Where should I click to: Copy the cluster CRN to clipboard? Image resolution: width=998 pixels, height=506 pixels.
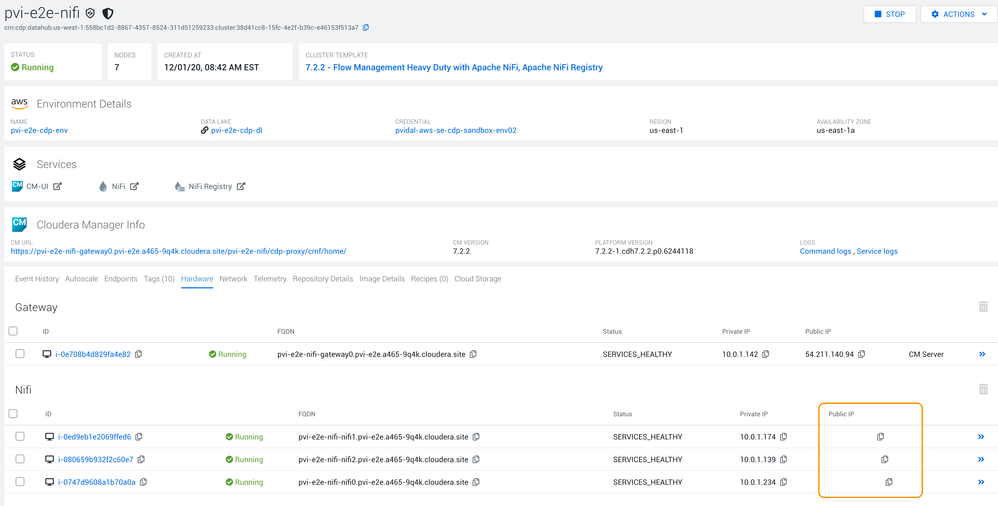366,27
